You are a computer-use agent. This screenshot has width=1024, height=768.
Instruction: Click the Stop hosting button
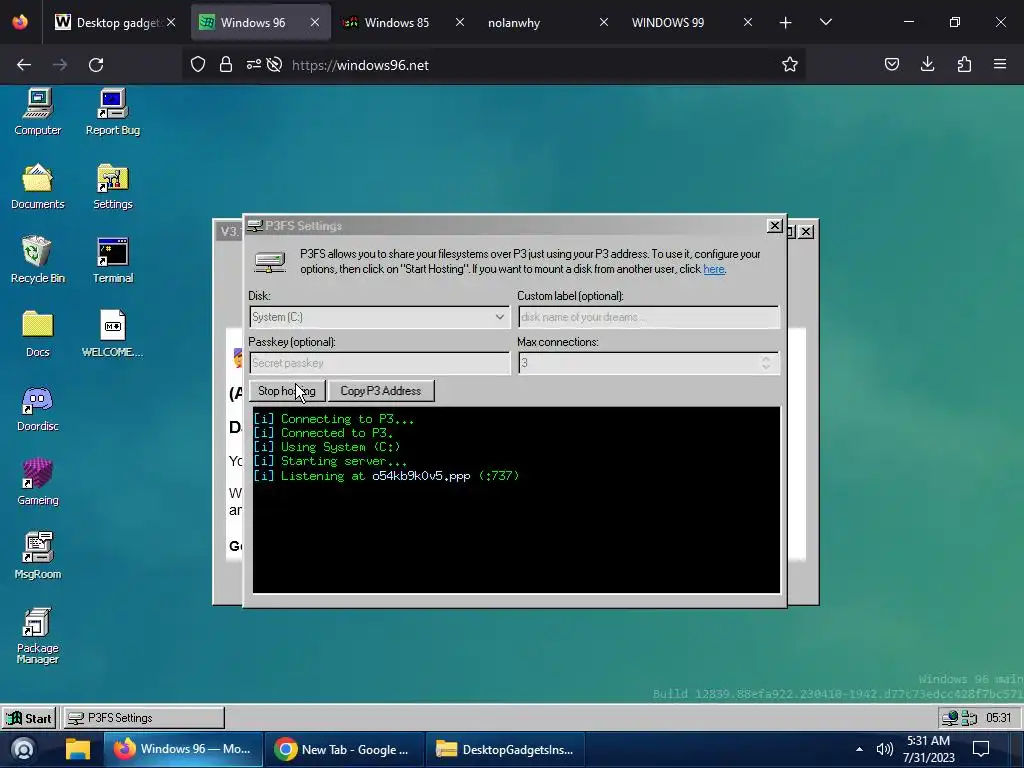pyautogui.click(x=287, y=391)
